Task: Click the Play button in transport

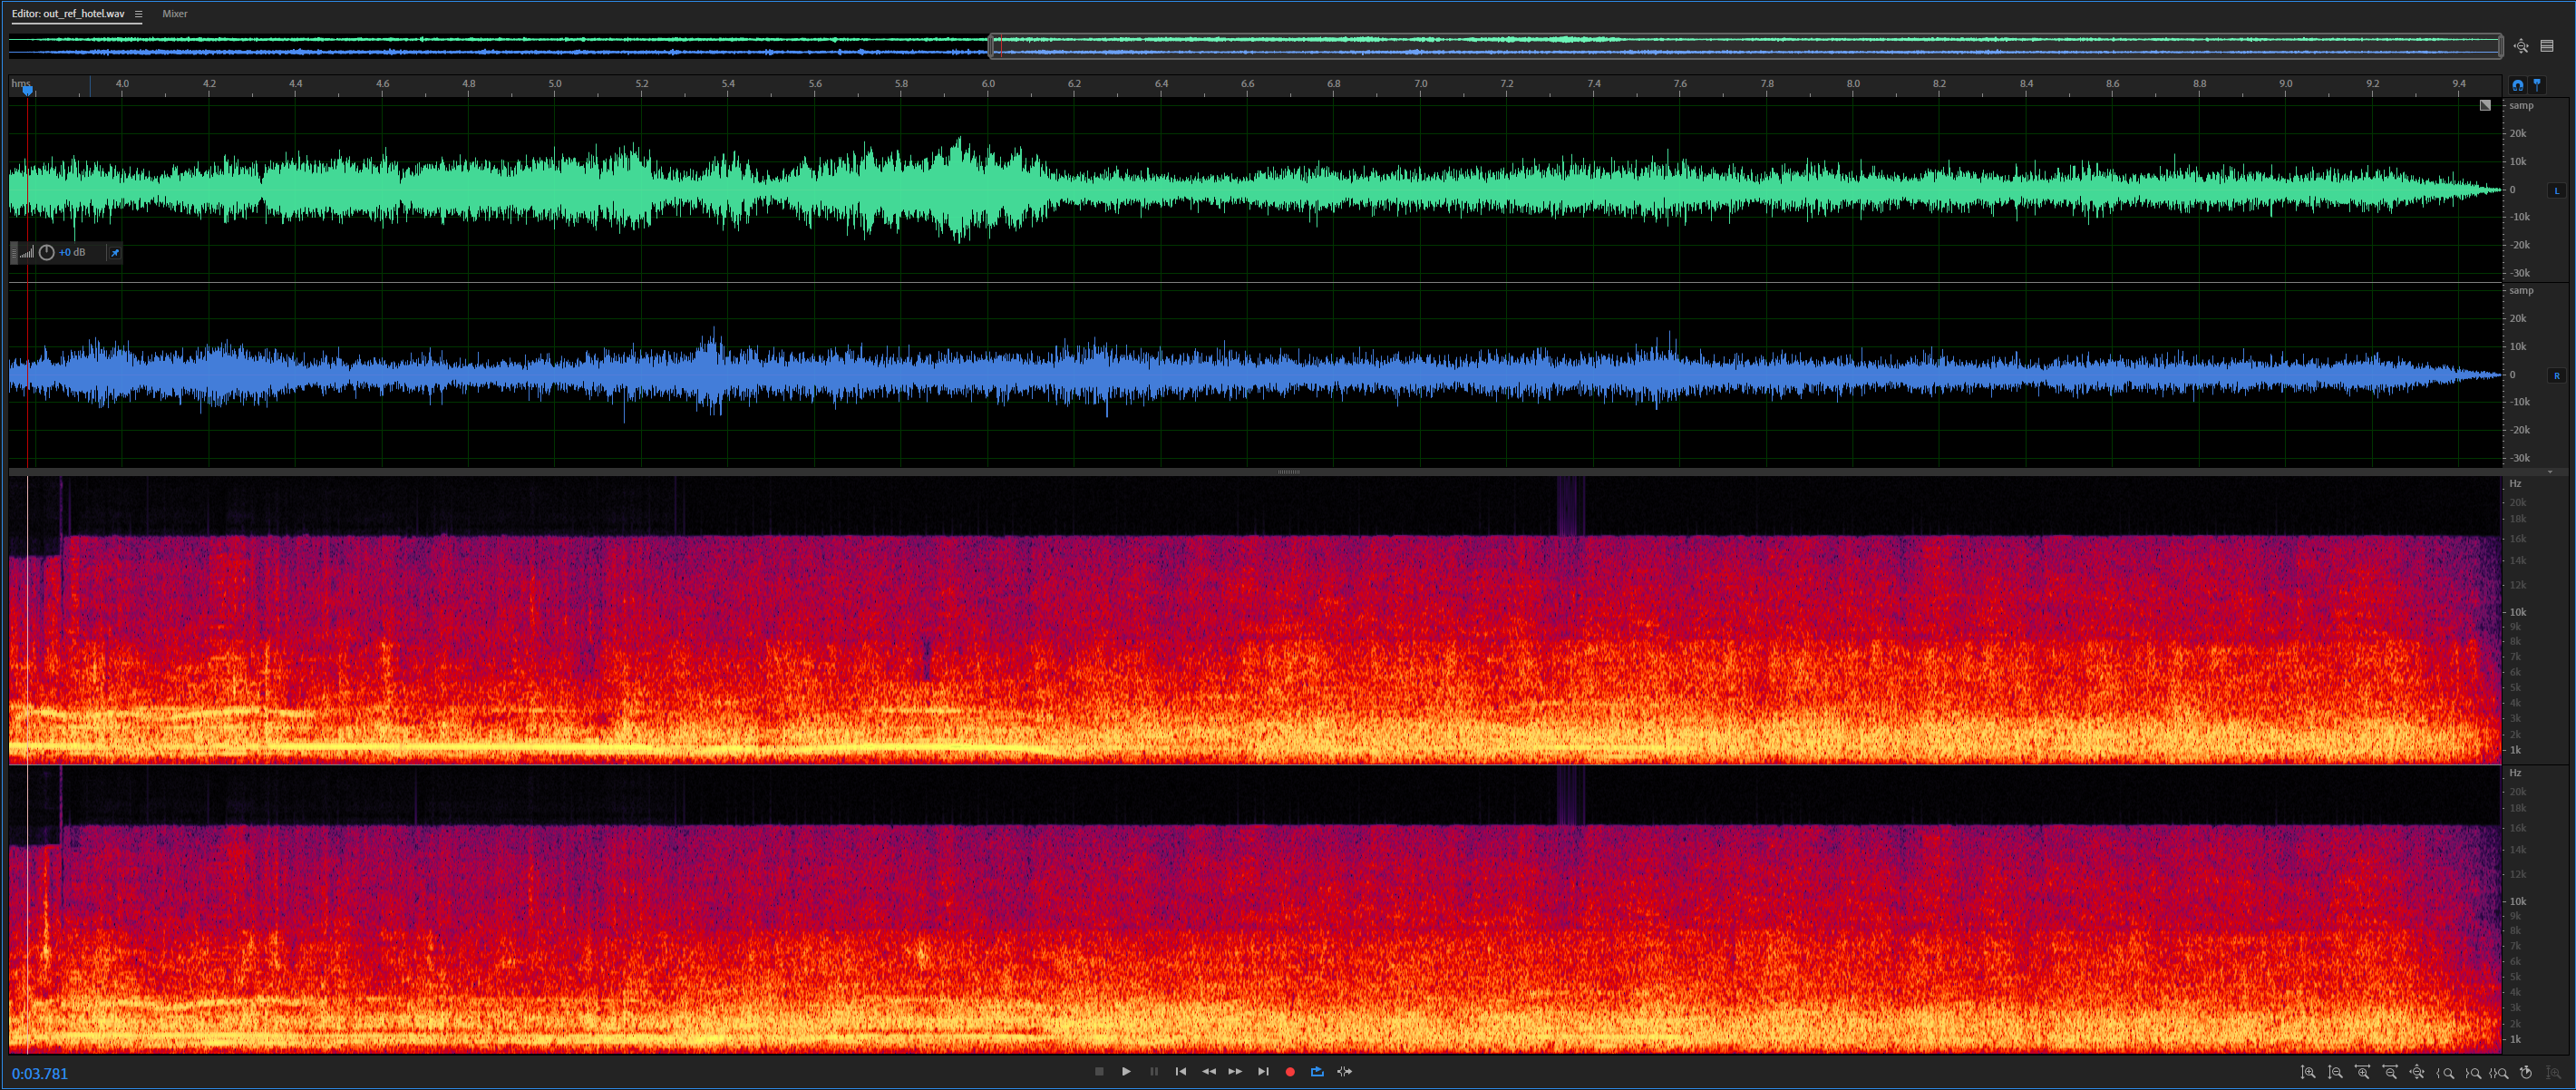Action: (x=1126, y=1071)
